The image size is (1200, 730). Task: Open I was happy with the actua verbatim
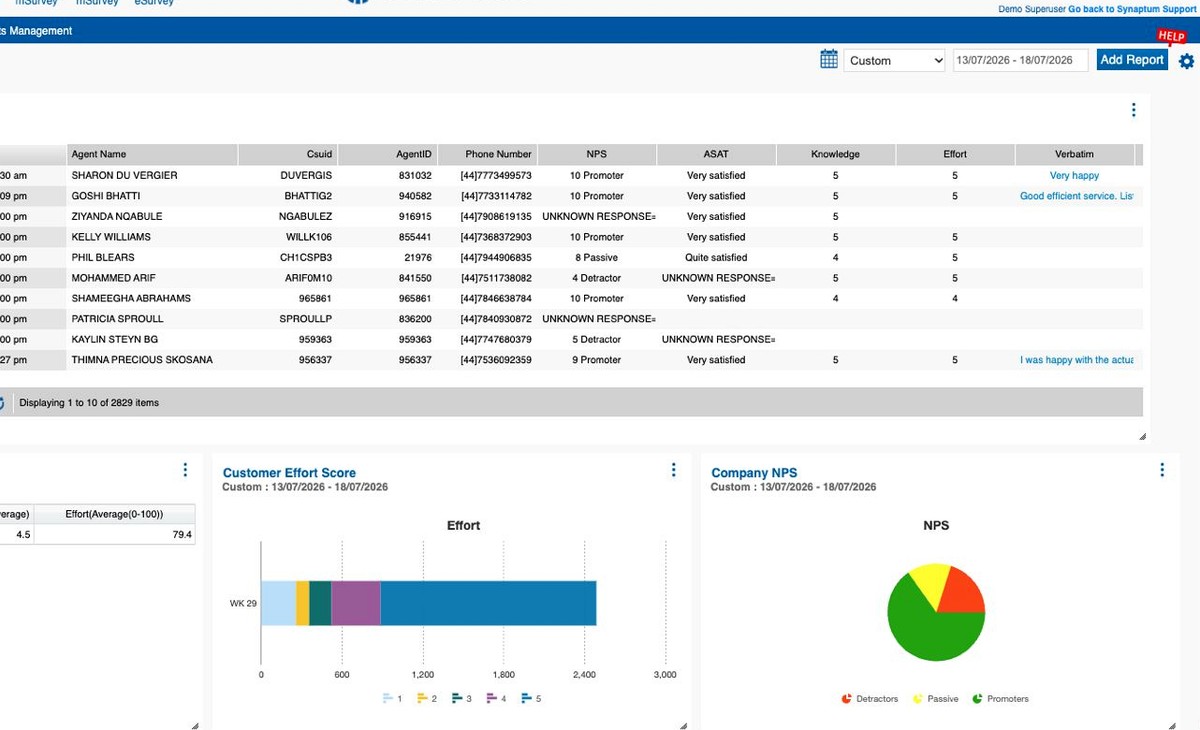click(1076, 360)
